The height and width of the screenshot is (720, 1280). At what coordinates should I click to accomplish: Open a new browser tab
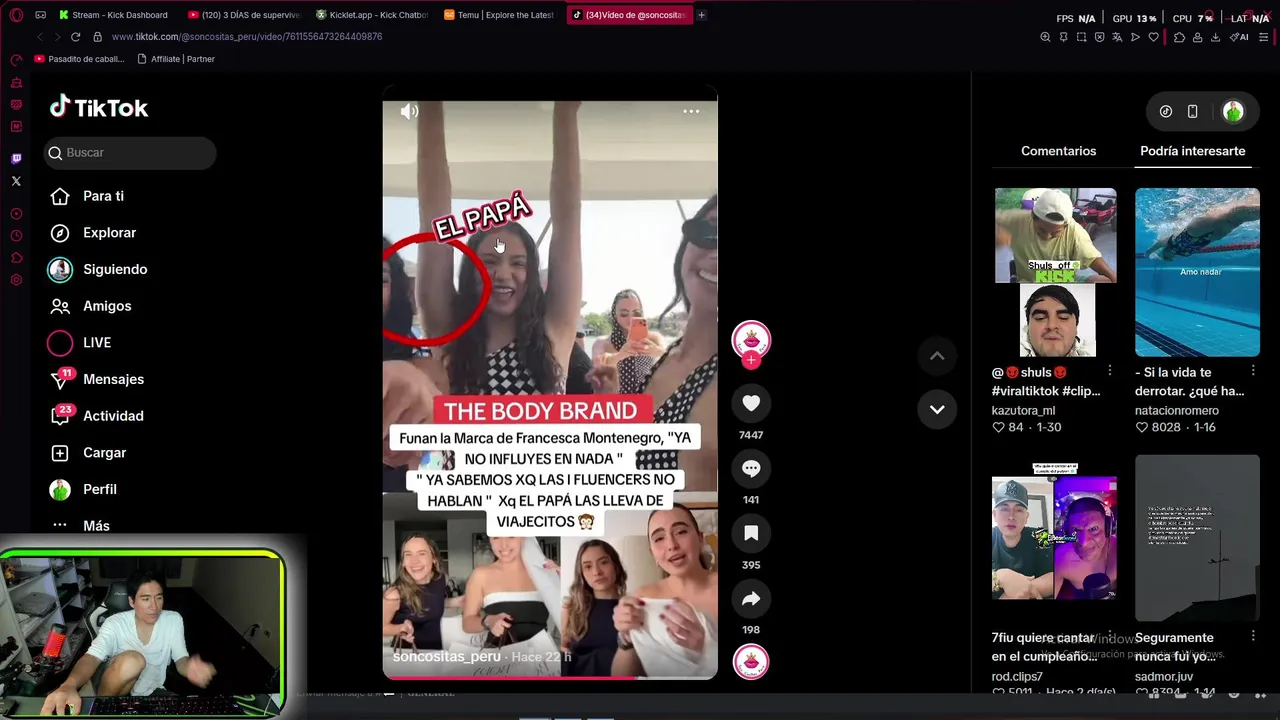coord(701,15)
